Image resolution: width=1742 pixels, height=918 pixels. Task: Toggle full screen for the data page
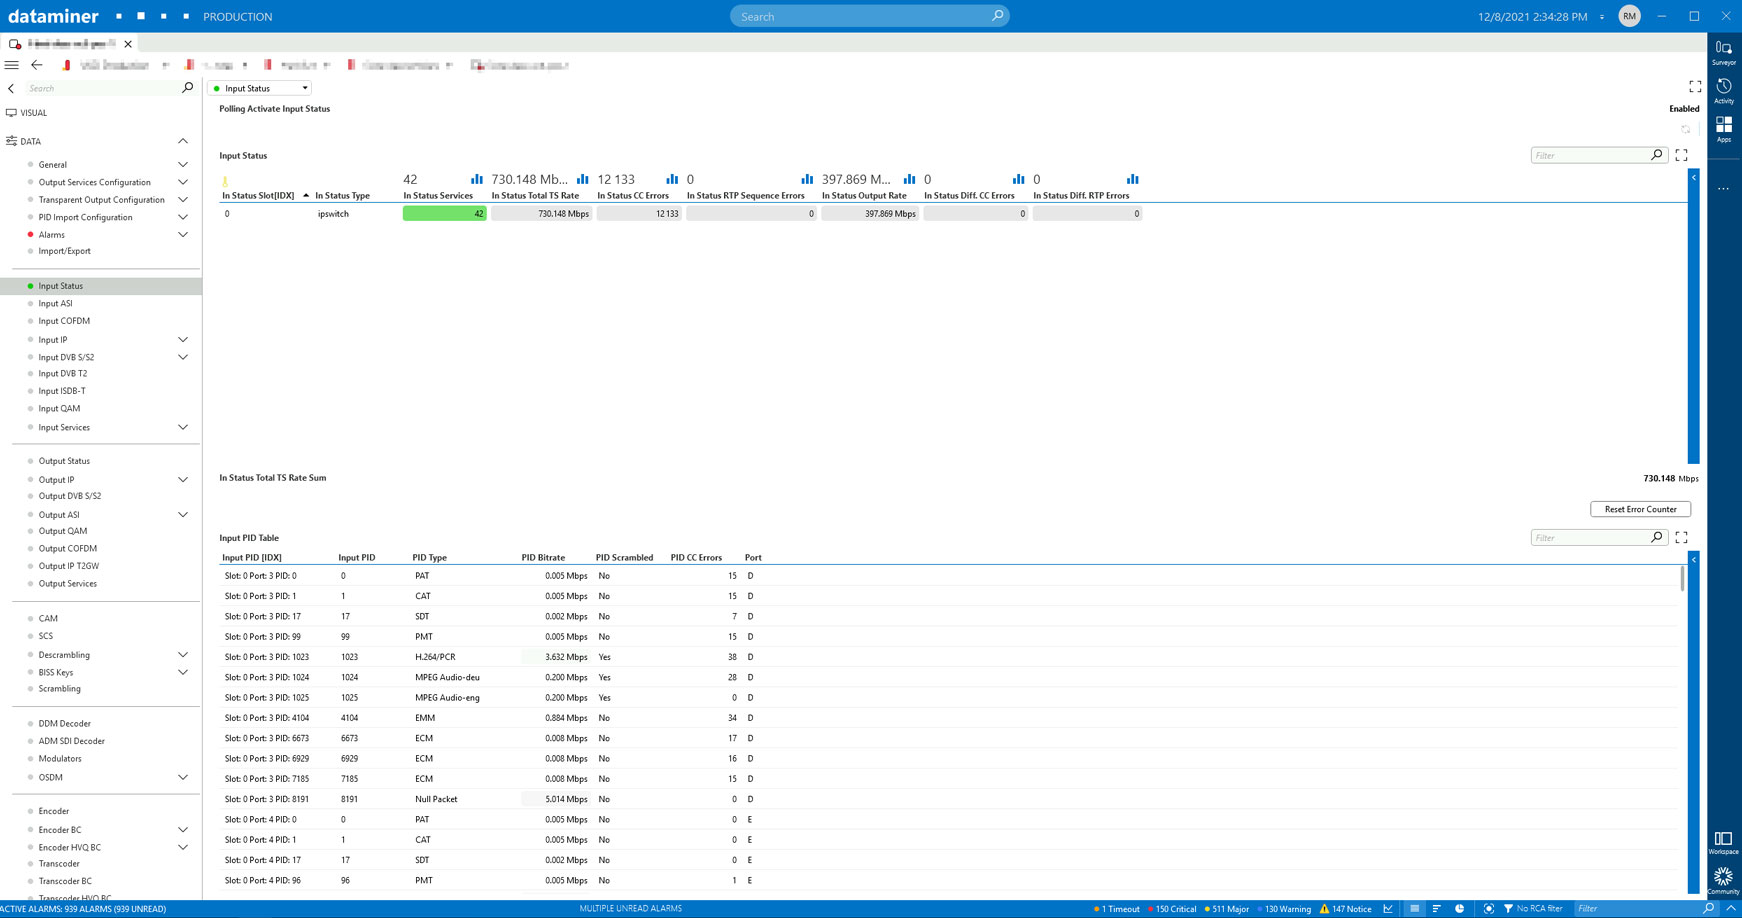point(1695,87)
